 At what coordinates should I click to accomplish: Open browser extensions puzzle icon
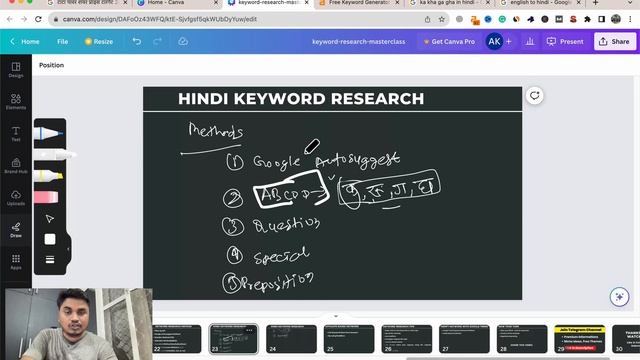click(x=587, y=19)
